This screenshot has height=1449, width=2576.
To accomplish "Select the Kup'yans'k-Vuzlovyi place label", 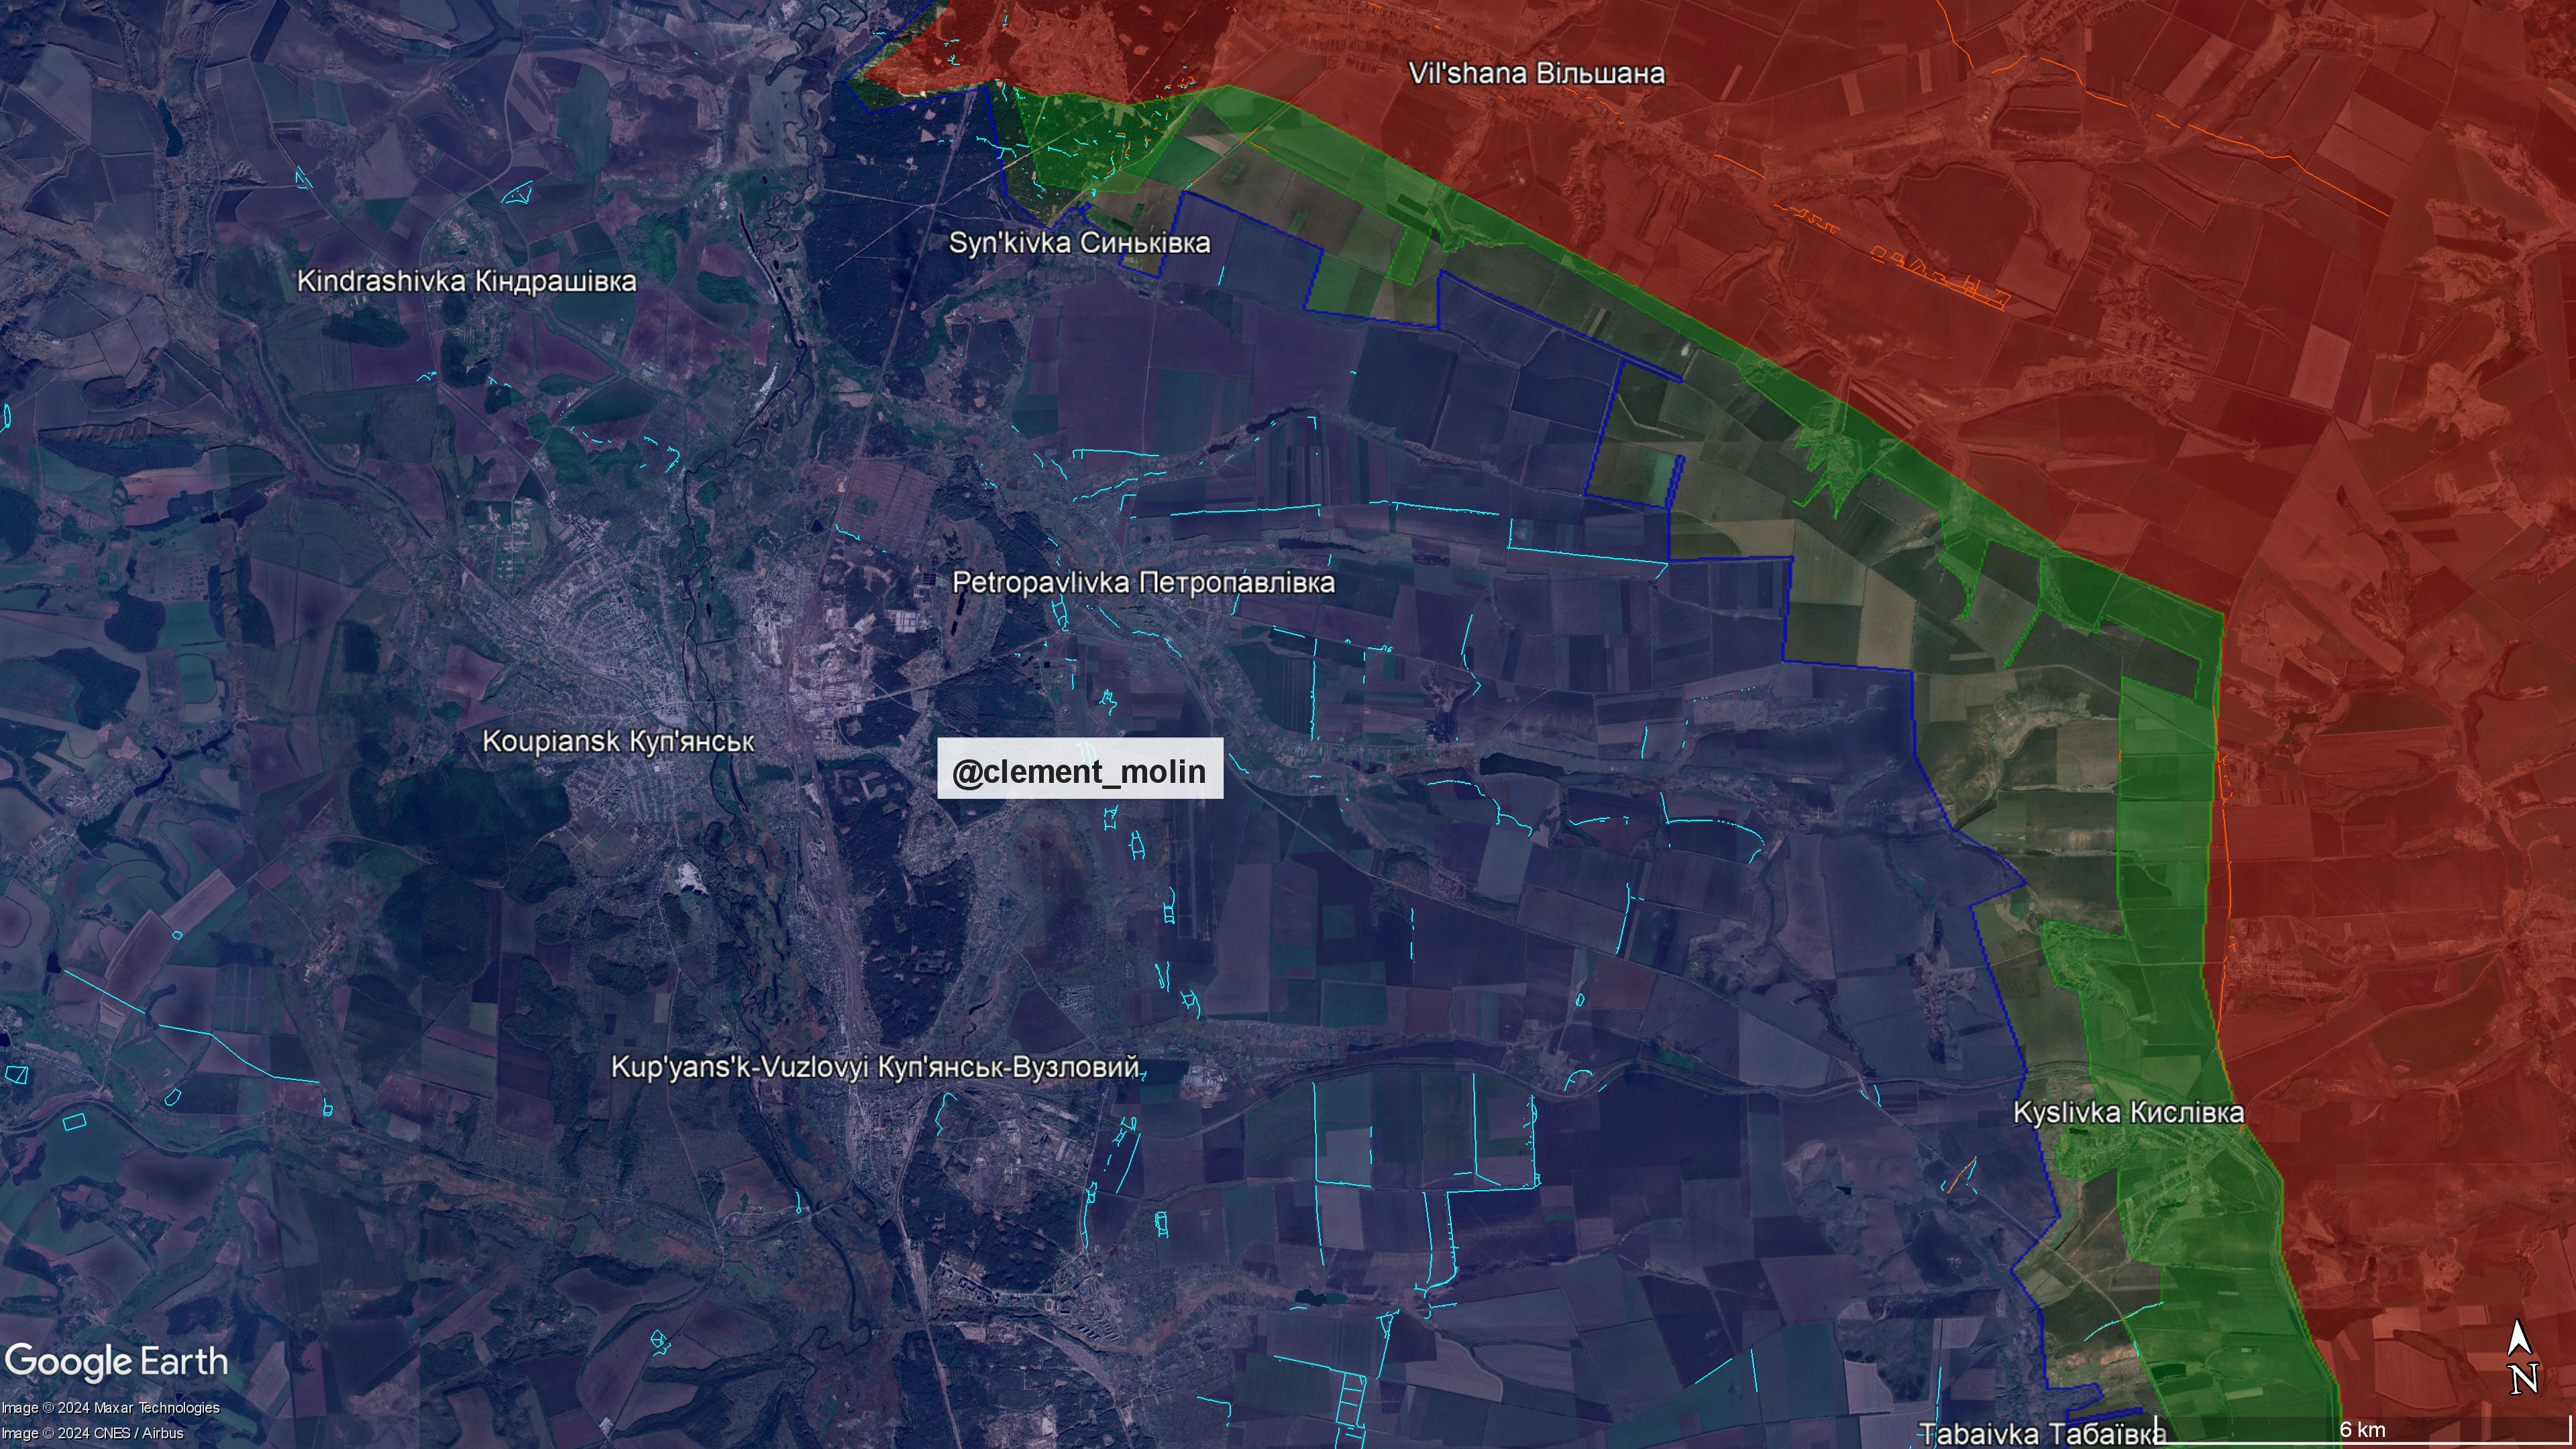I will point(875,1066).
